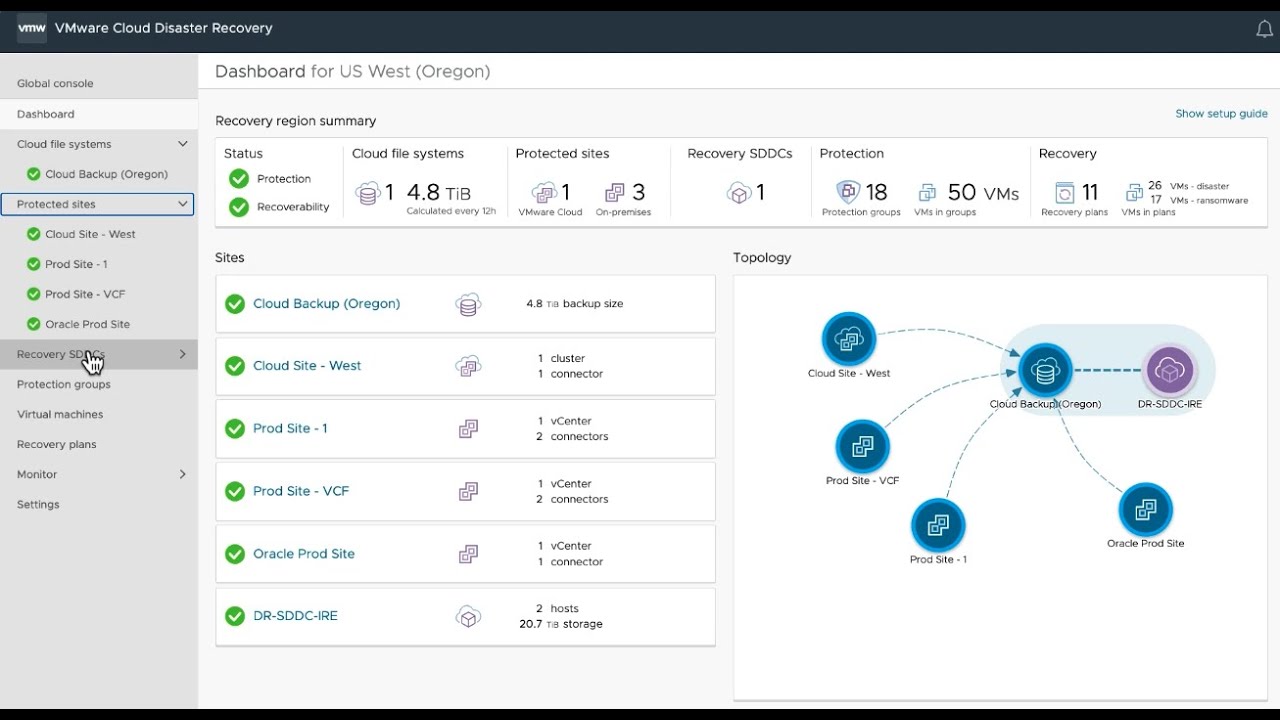Click the Recovery plans icon in summary

pyautogui.click(x=1065, y=192)
